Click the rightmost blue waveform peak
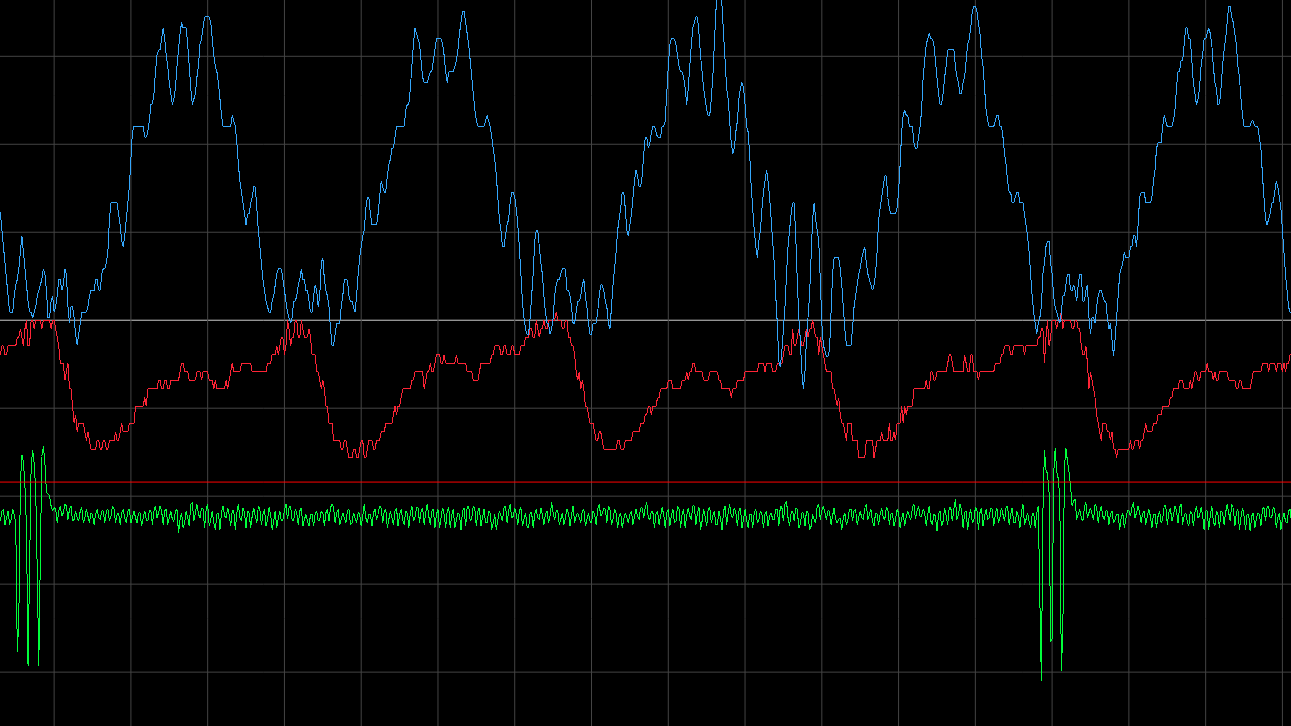The width and height of the screenshot is (1291, 726). pyautogui.click(x=1231, y=8)
